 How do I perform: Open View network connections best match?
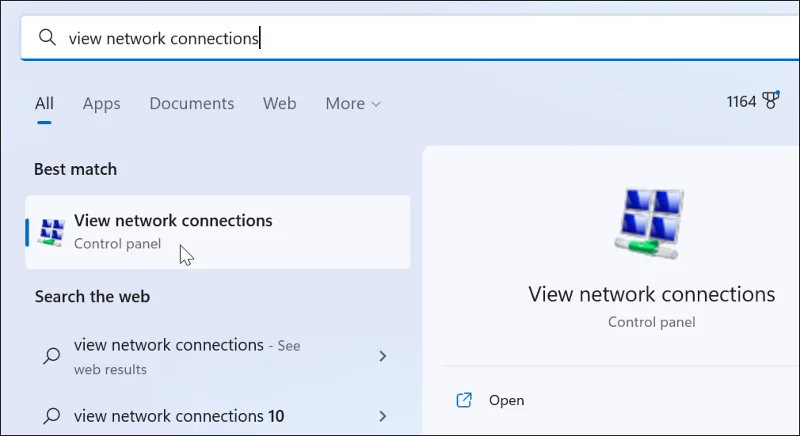click(x=218, y=232)
